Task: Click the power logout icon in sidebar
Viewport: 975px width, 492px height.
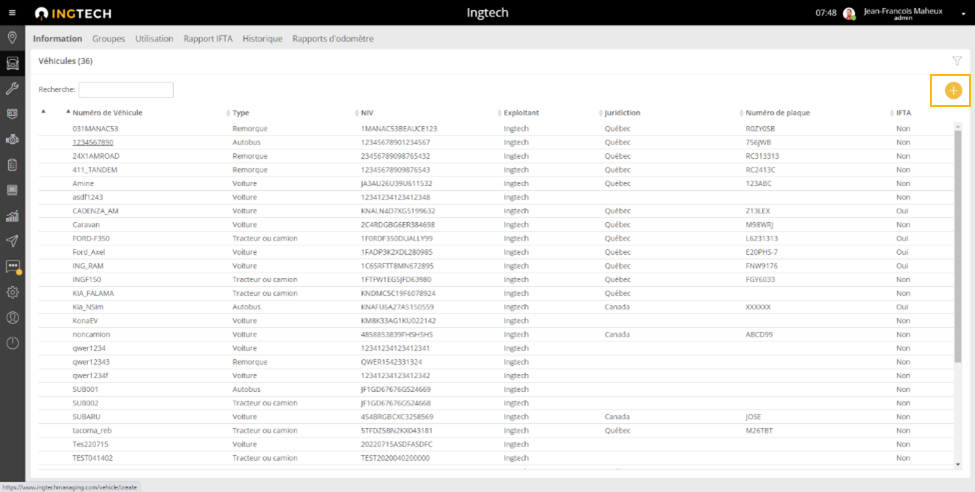Action: point(12,343)
